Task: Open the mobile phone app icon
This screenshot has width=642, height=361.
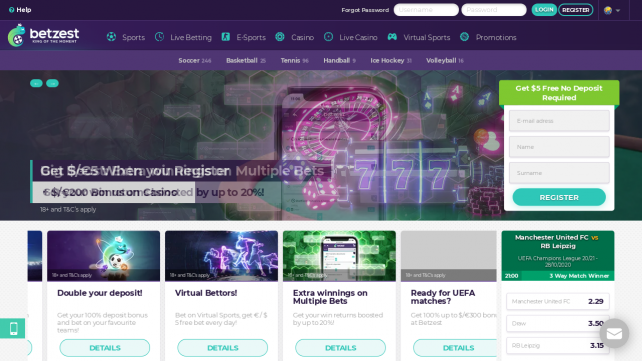Action: tap(13, 328)
